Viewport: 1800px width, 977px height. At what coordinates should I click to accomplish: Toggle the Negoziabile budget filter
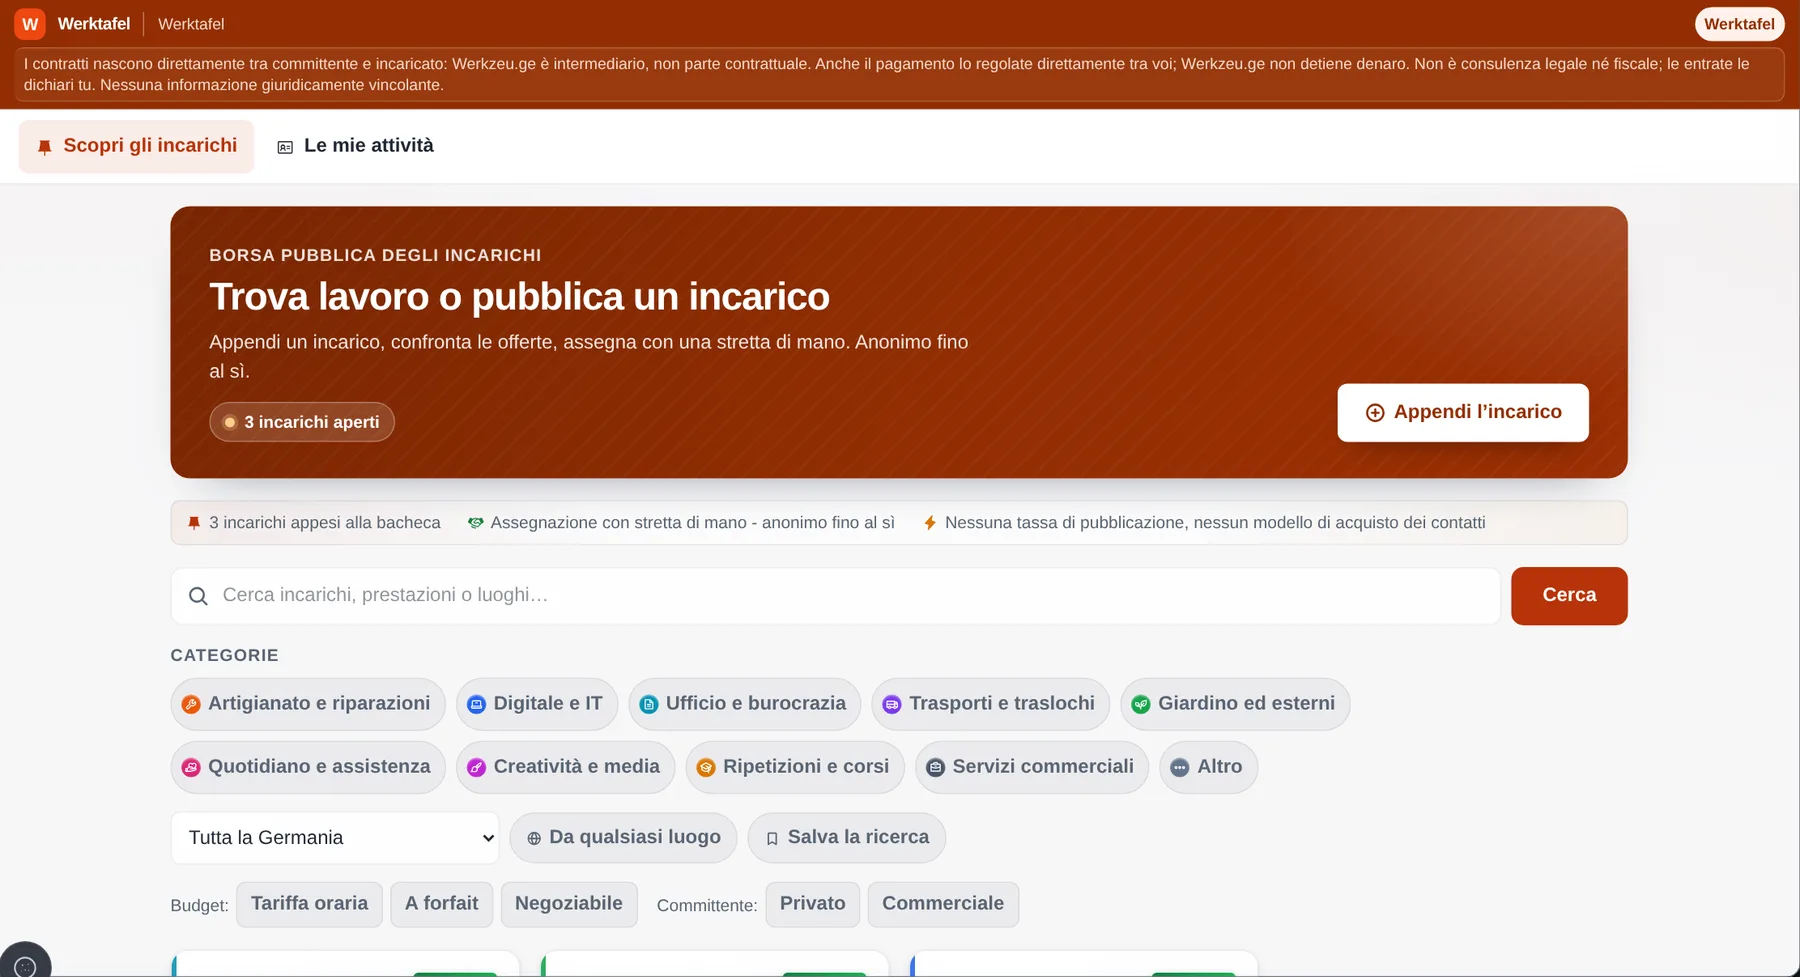point(569,904)
